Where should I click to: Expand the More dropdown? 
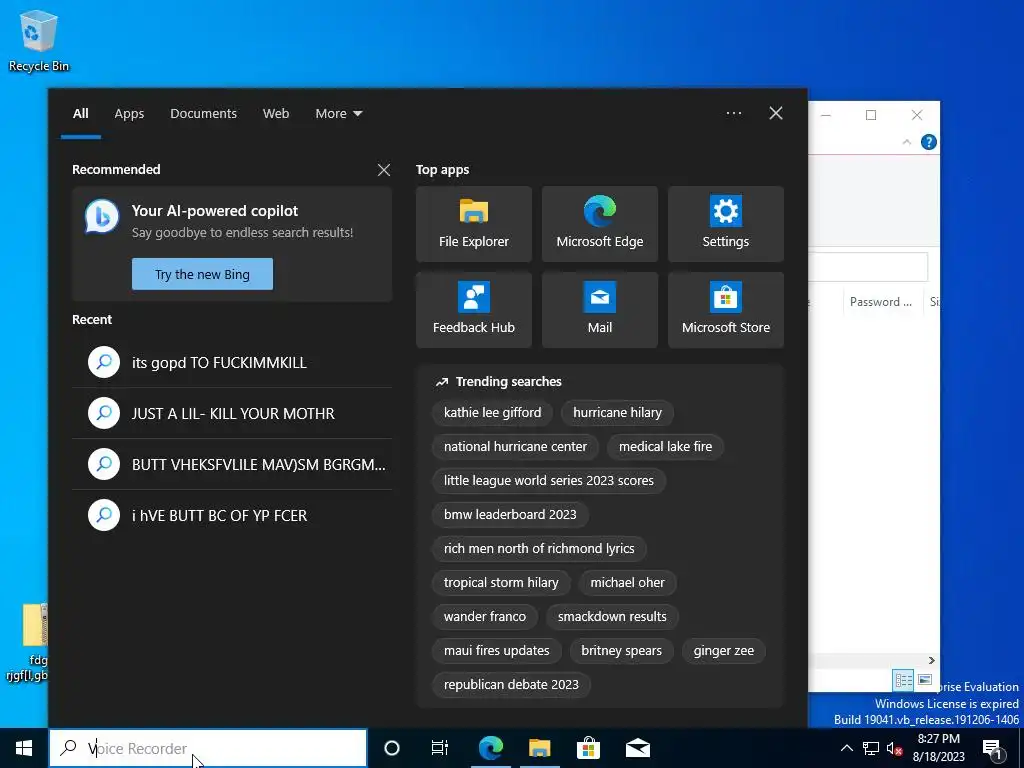338,113
